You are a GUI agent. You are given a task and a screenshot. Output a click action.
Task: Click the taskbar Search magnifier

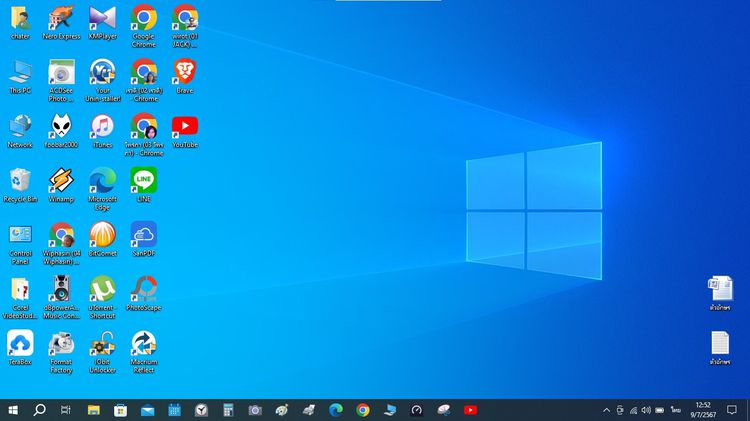coord(40,410)
